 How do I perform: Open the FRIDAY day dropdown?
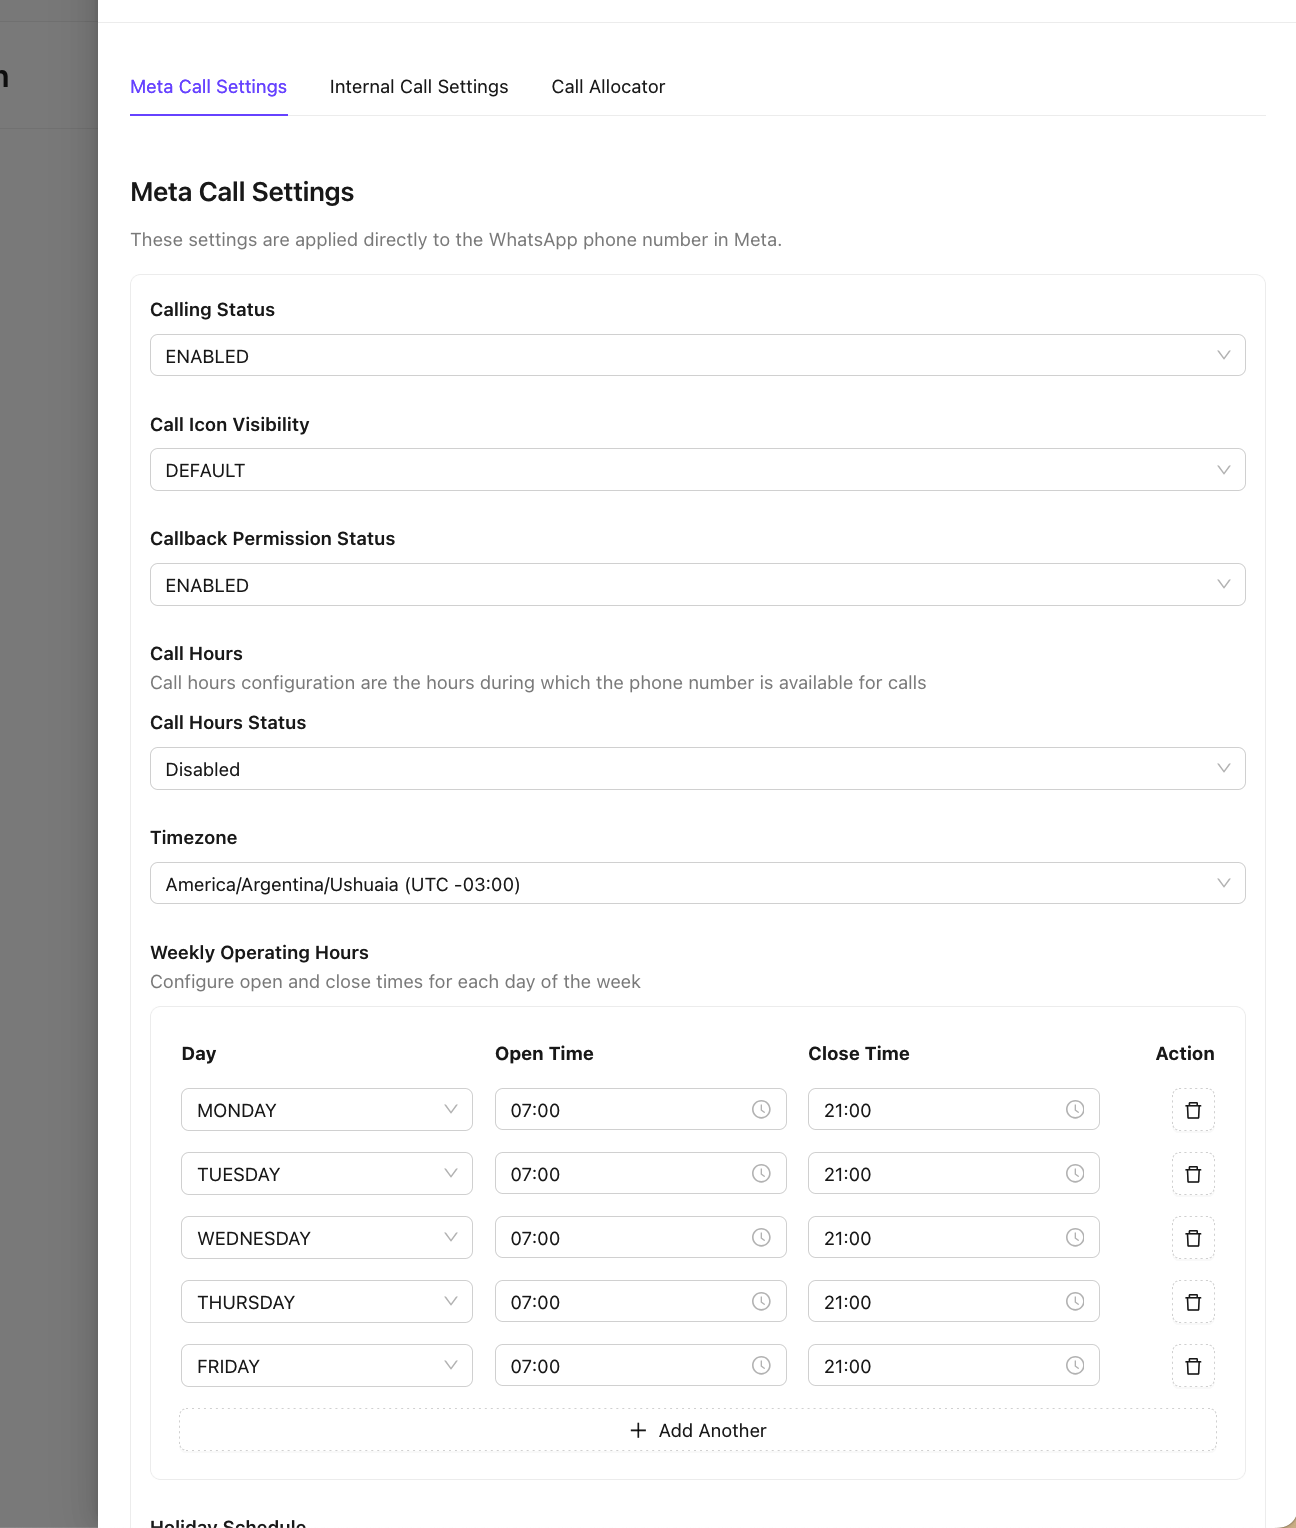(327, 1365)
